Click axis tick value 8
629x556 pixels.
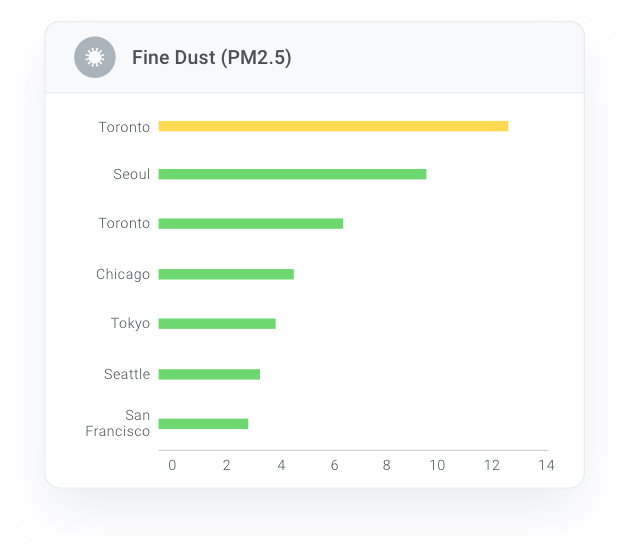pyautogui.click(x=386, y=465)
